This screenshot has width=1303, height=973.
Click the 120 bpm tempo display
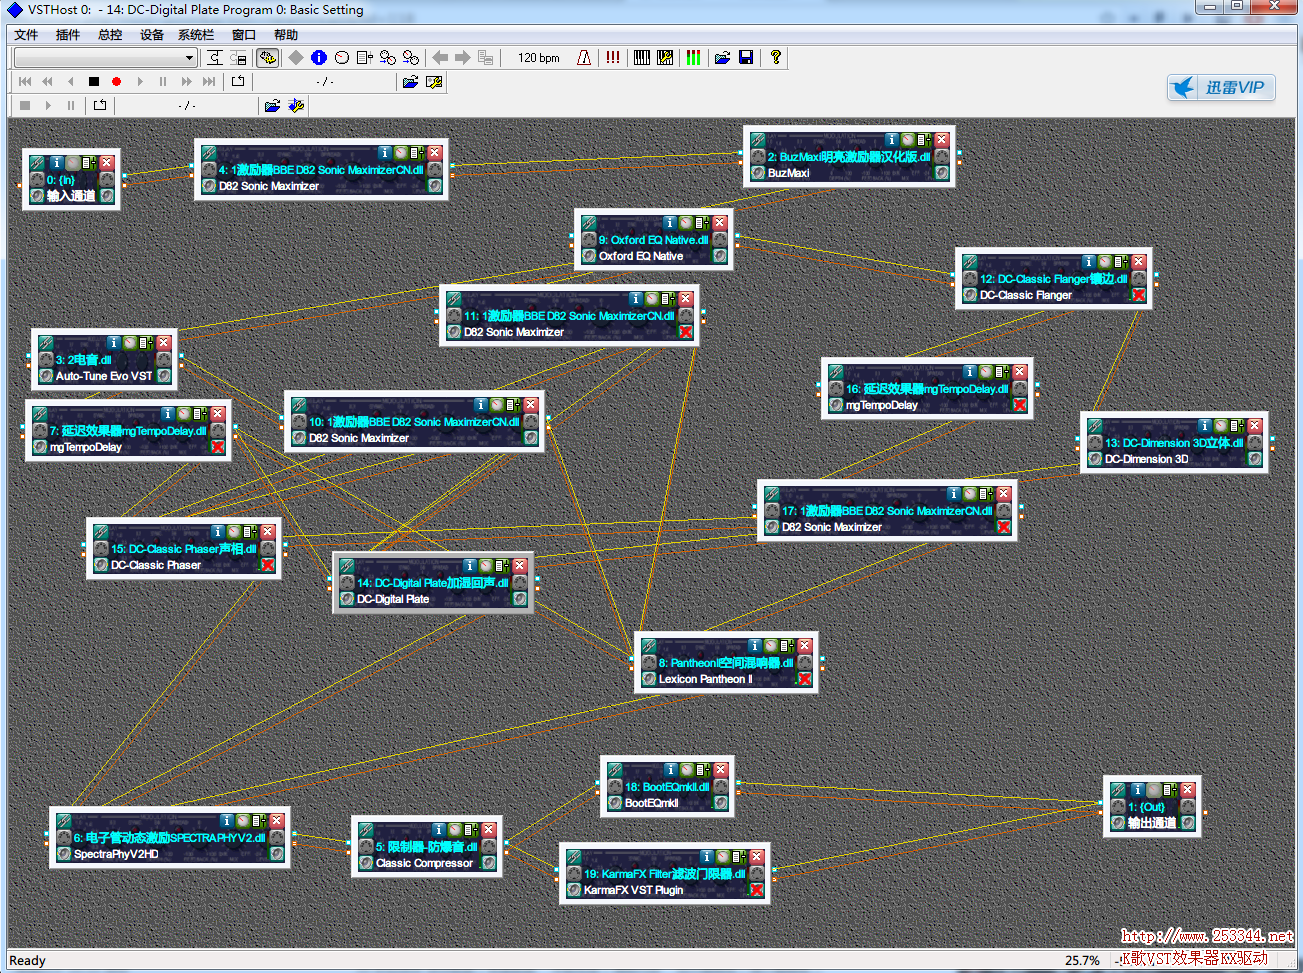(x=539, y=58)
